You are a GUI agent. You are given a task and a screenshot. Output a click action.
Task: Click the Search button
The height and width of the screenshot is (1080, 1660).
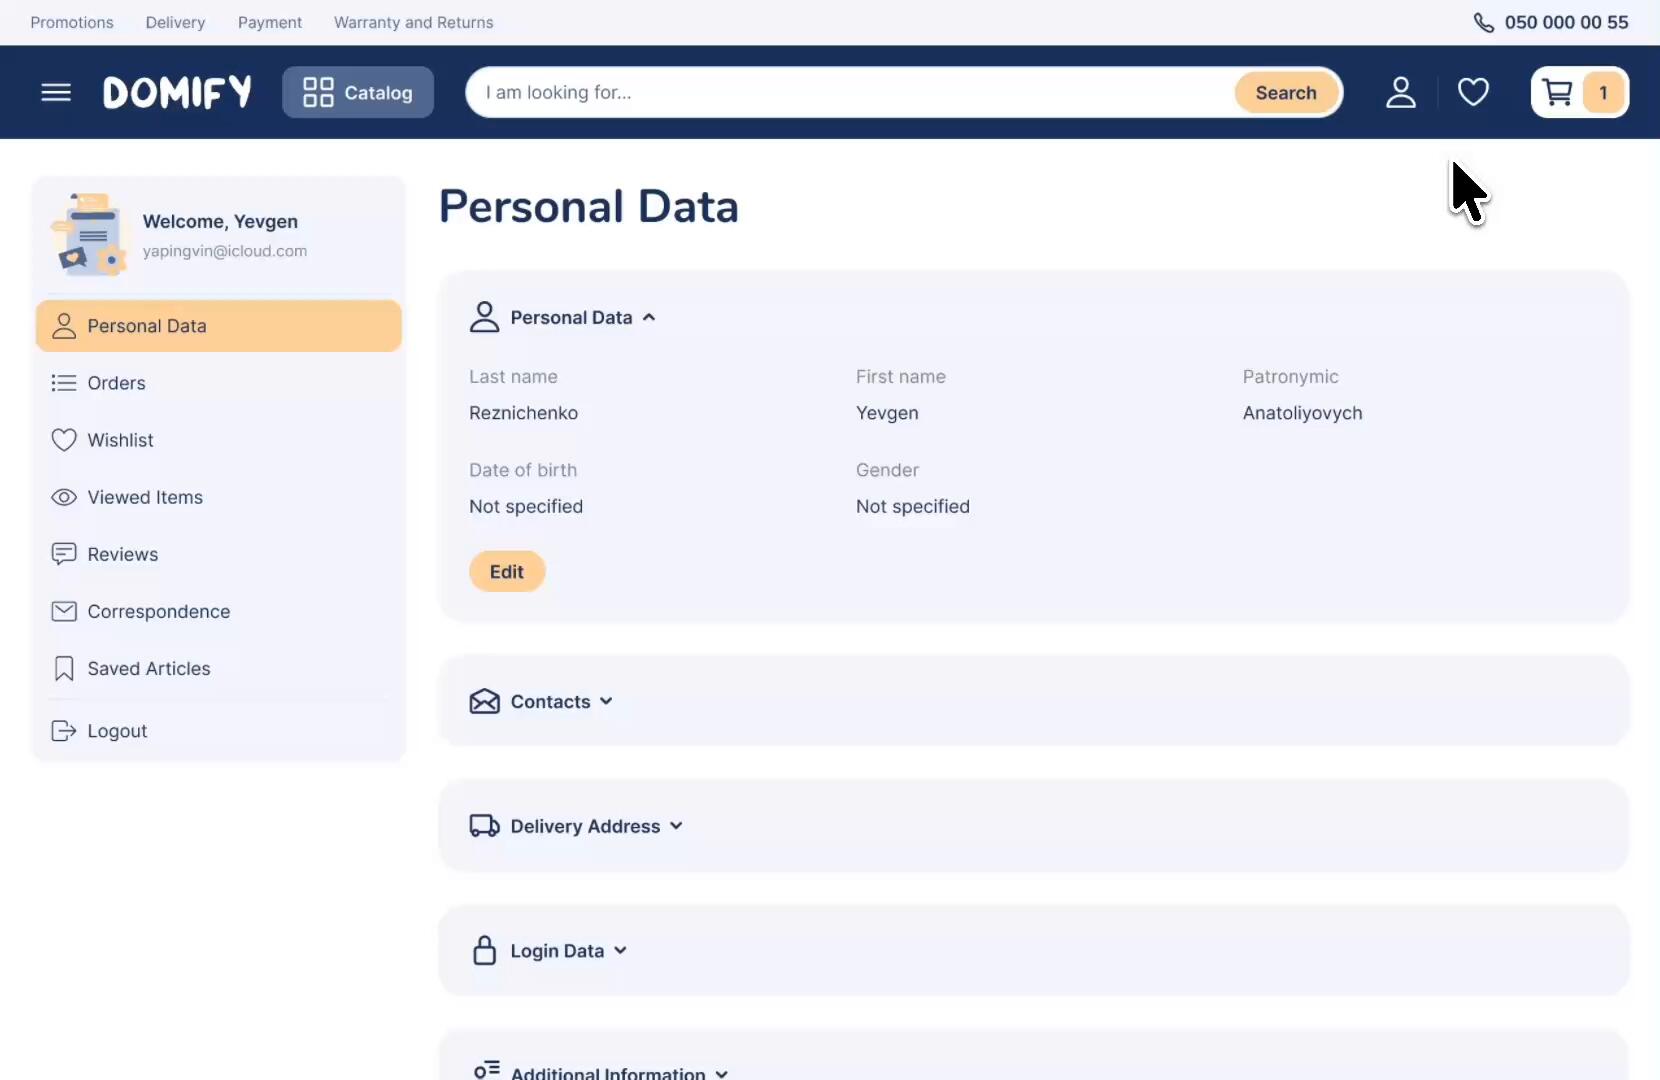pos(1286,93)
